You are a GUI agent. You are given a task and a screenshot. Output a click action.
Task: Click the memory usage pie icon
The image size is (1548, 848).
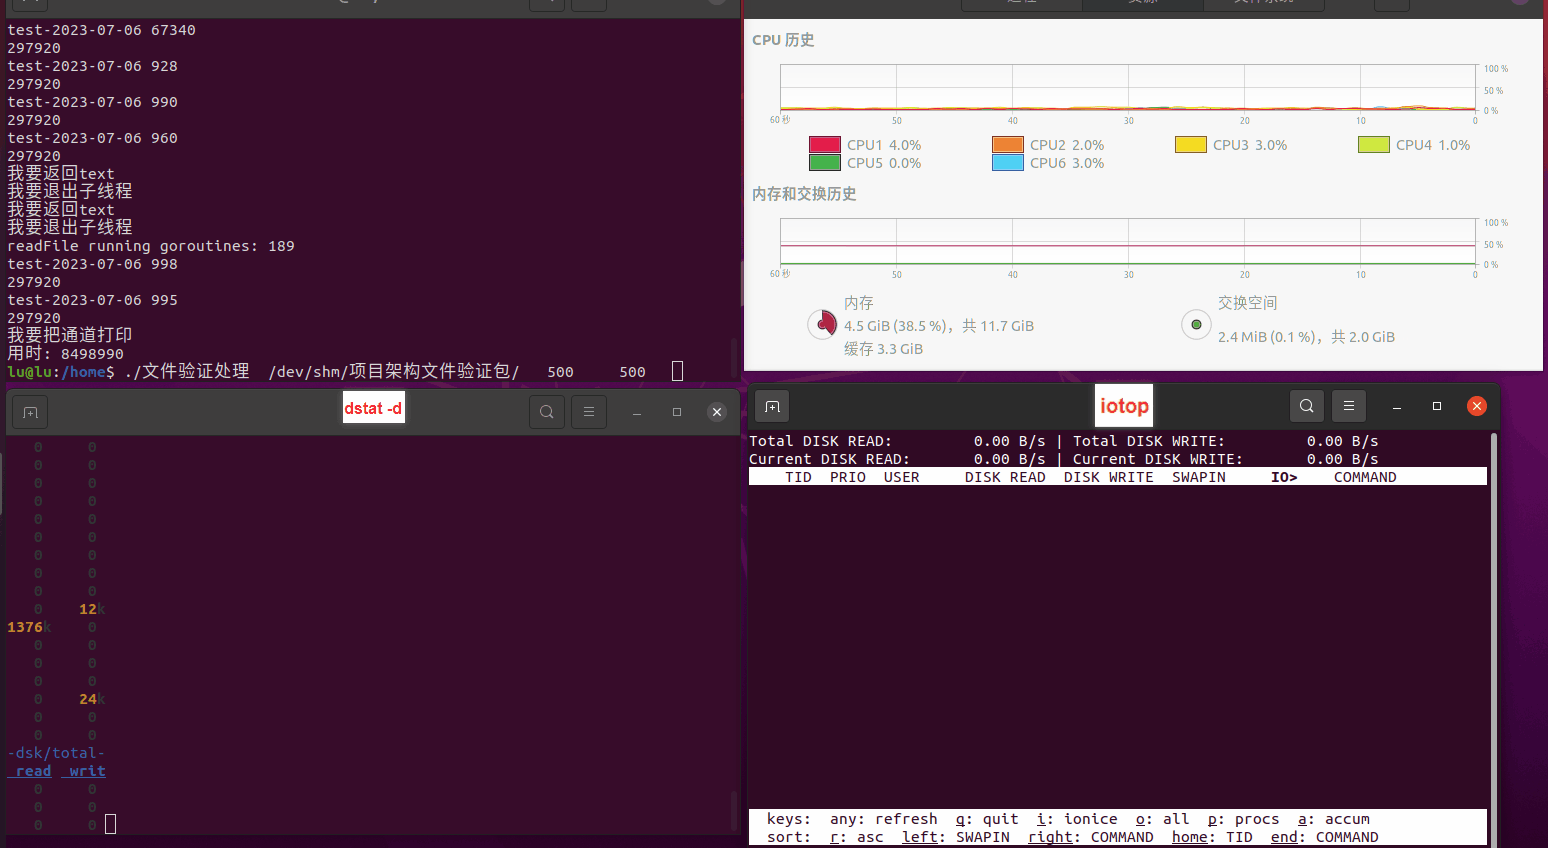pos(822,324)
